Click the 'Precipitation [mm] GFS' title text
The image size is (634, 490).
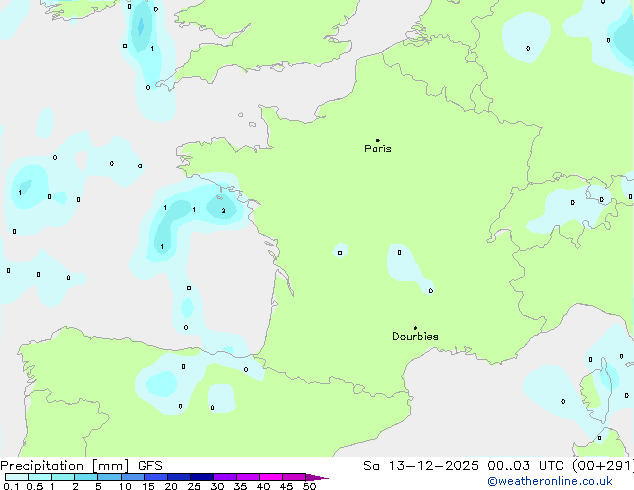[x=81, y=466]
